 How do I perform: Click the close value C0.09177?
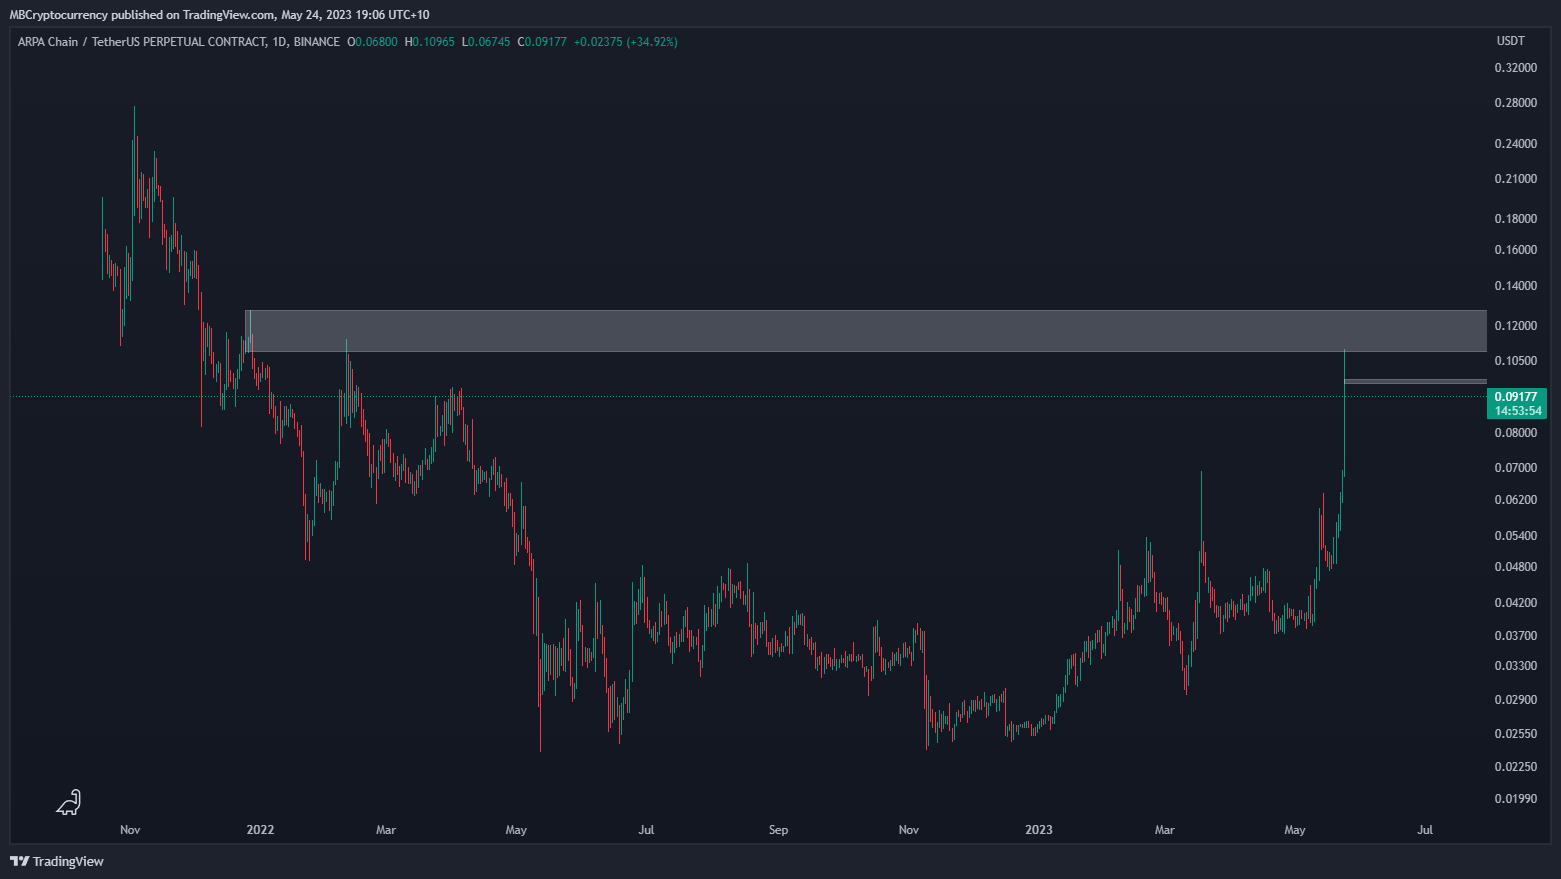tap(542, 42)
